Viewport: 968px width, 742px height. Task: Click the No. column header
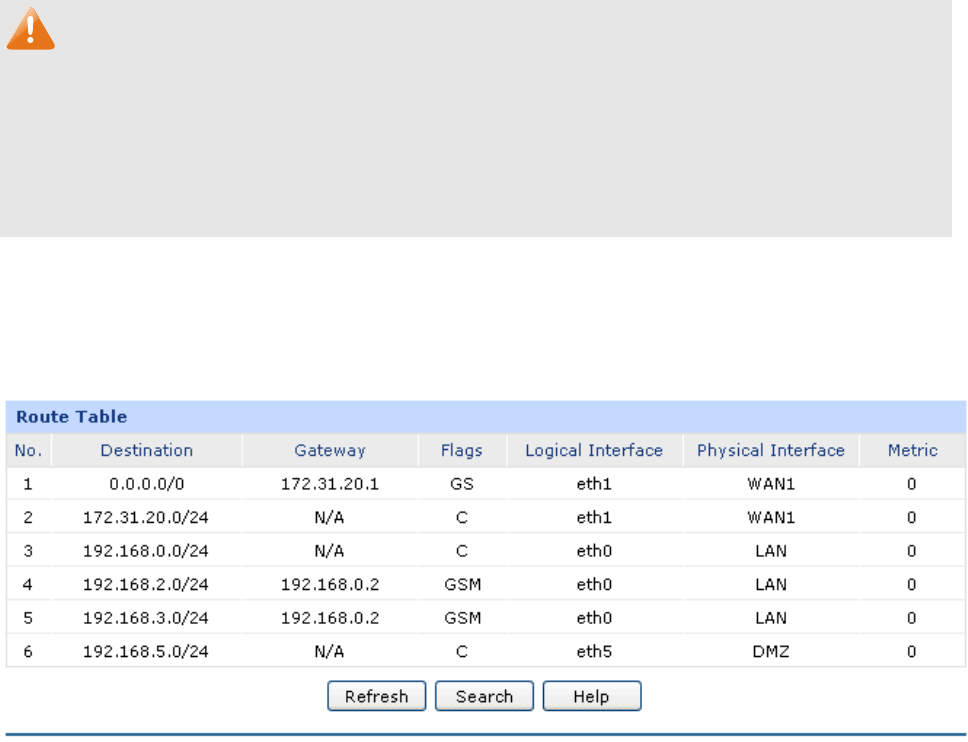click(28, 451)
